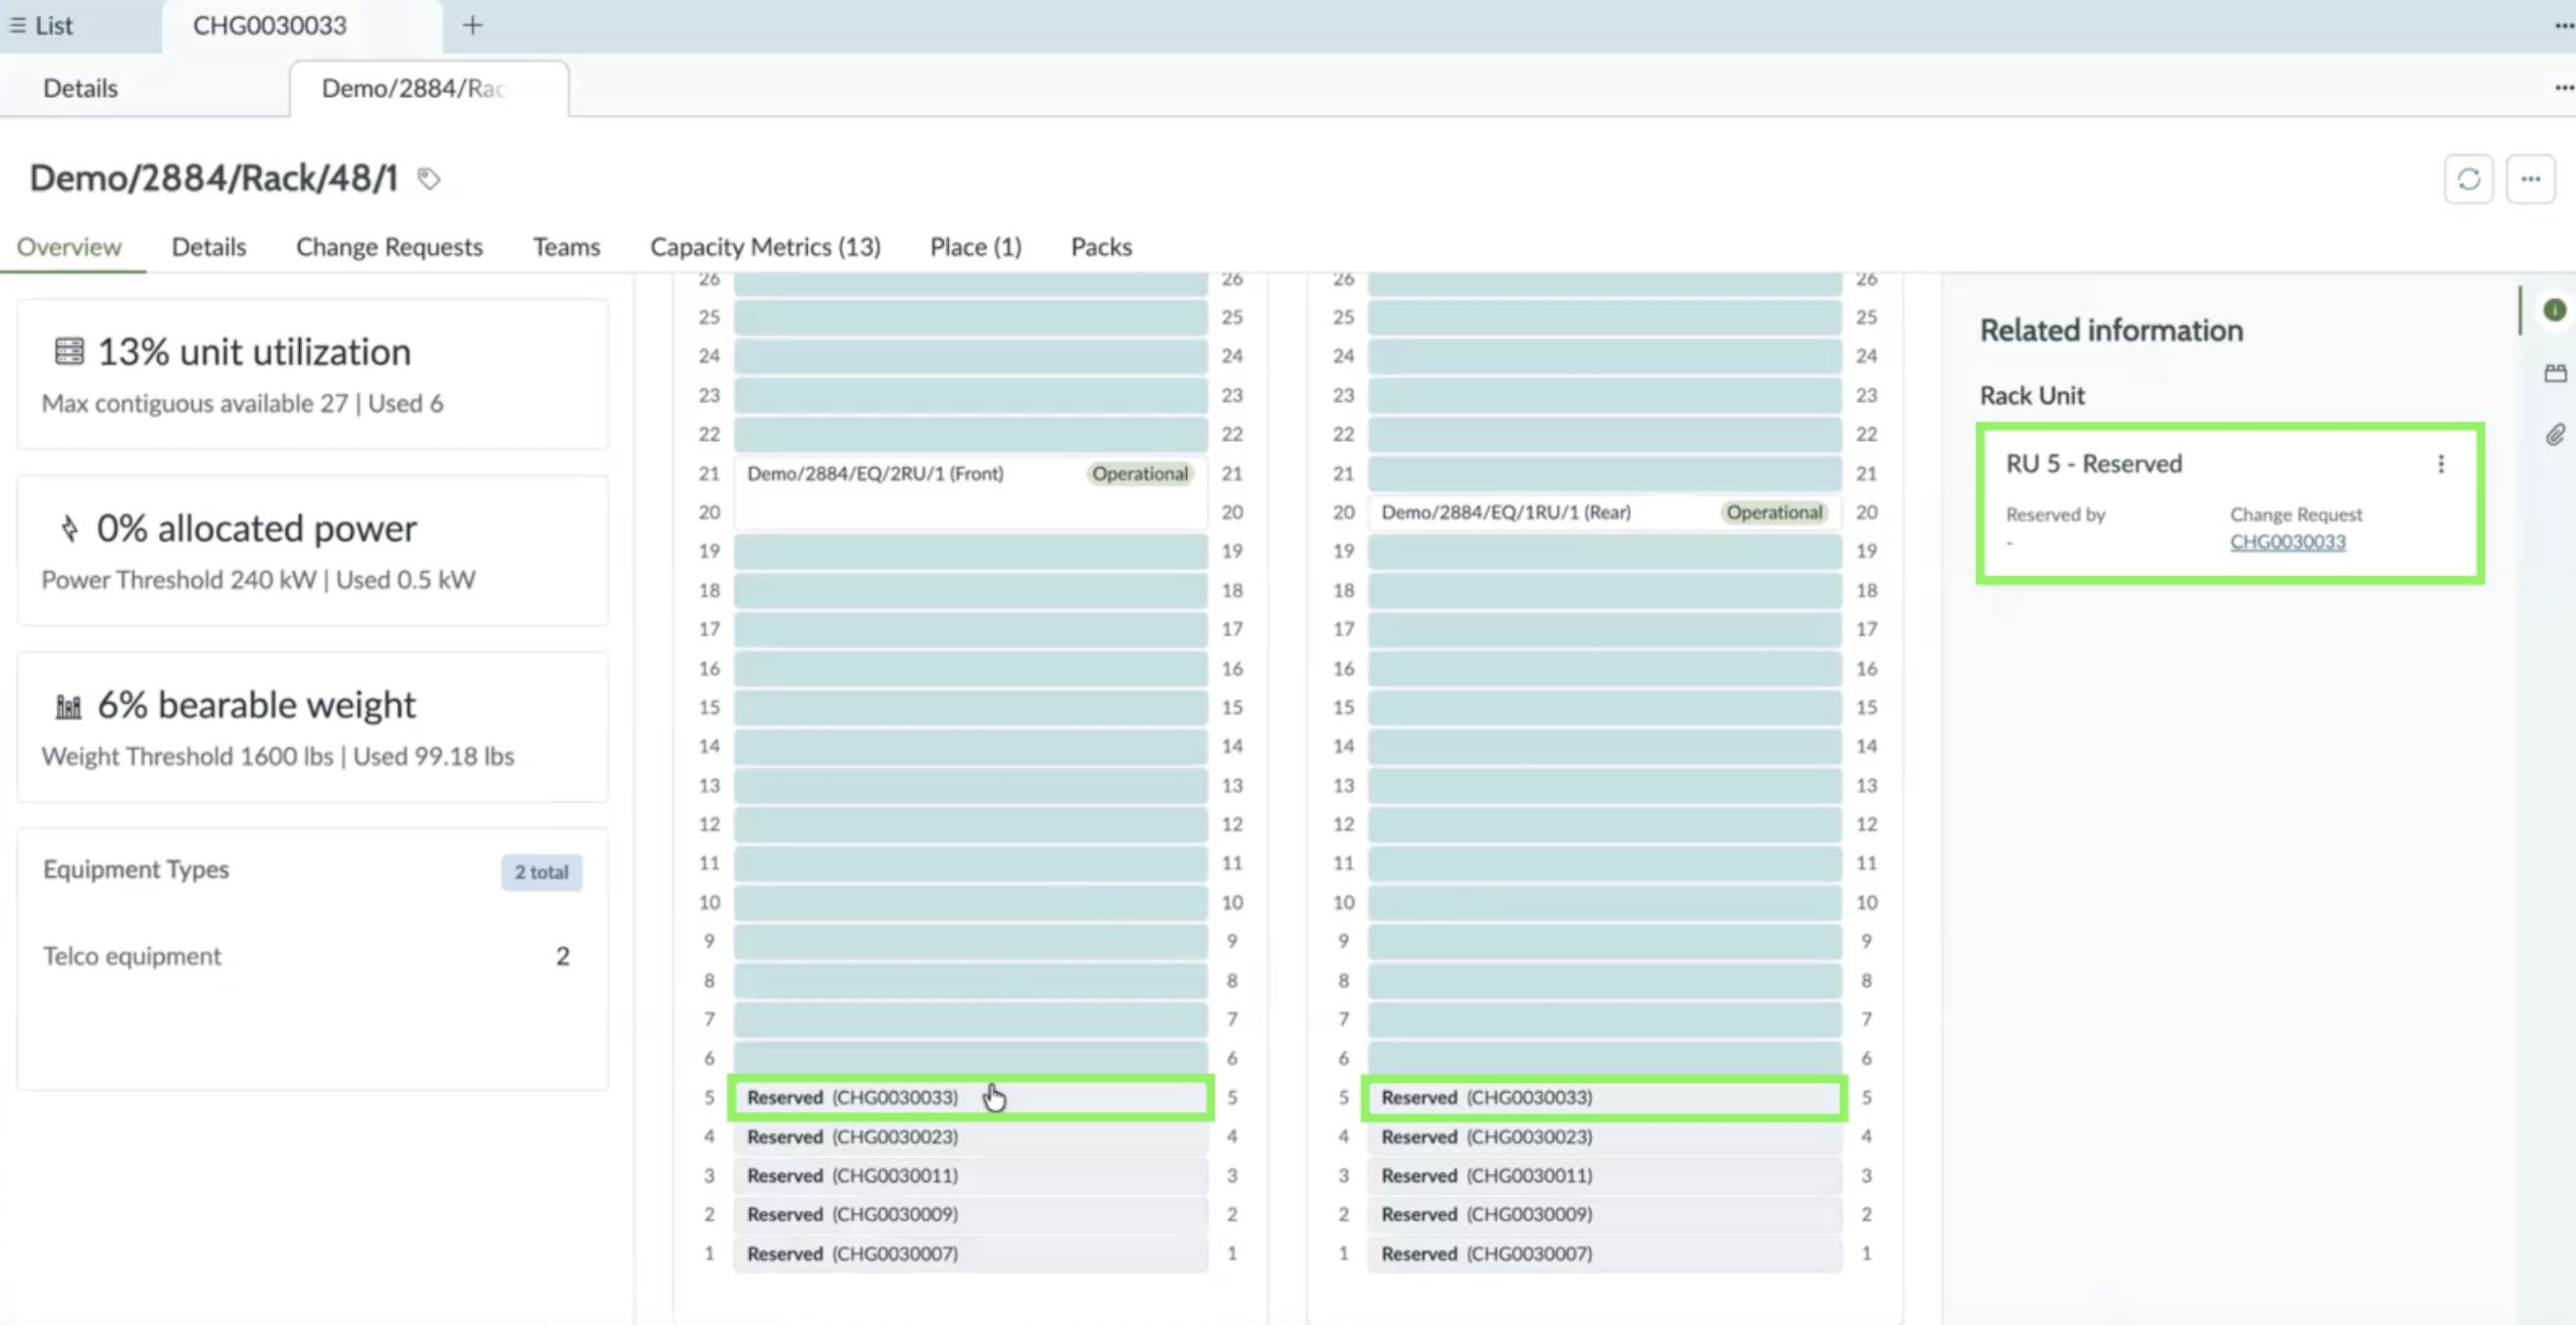This screenshot has height=1325, width=2576.
Task: Select front Reserved (CHG0030023) unit 4
Action: point(970,1137)
